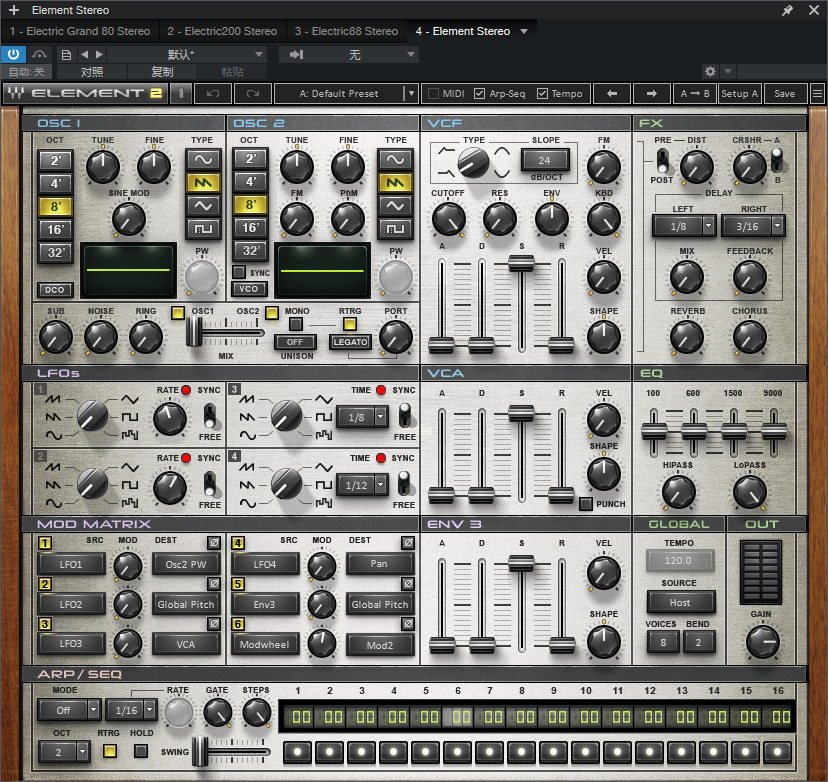Uncheck the Tempo checkbox

click(542, 93)
